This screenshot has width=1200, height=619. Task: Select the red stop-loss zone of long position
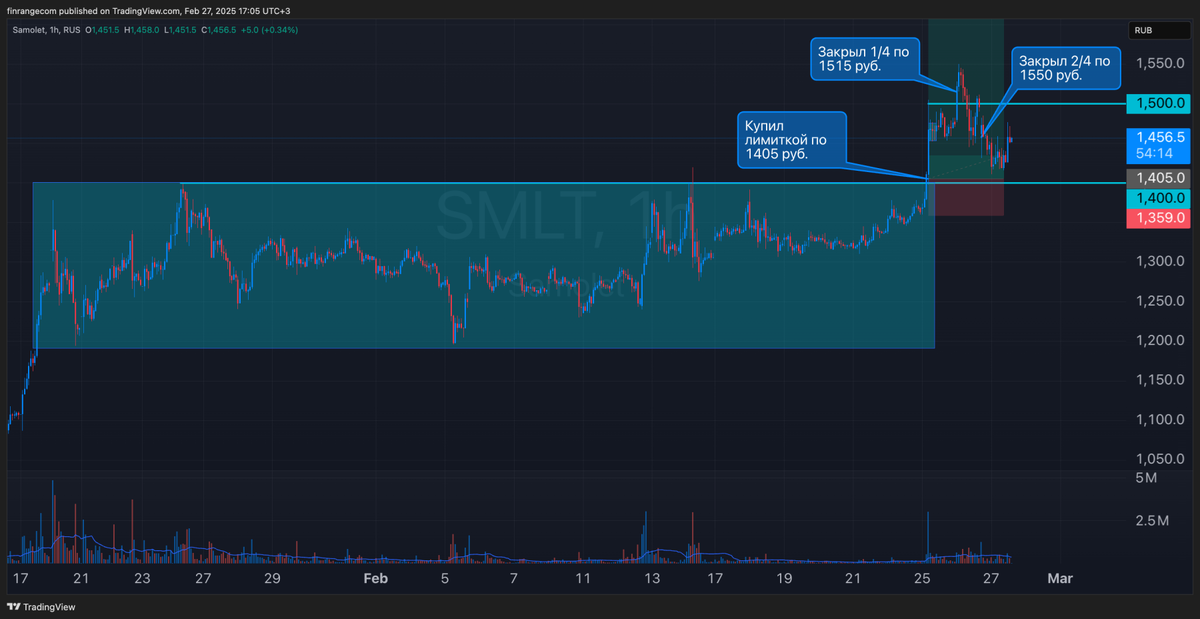(x=966, y=196)
